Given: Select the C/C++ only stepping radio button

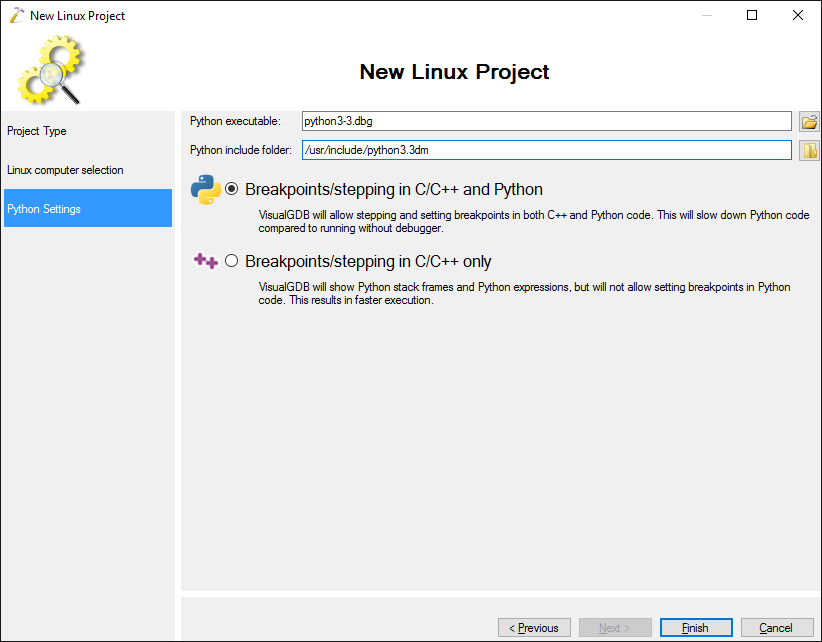Looking at the screenshot, I should tap(232, 261).
